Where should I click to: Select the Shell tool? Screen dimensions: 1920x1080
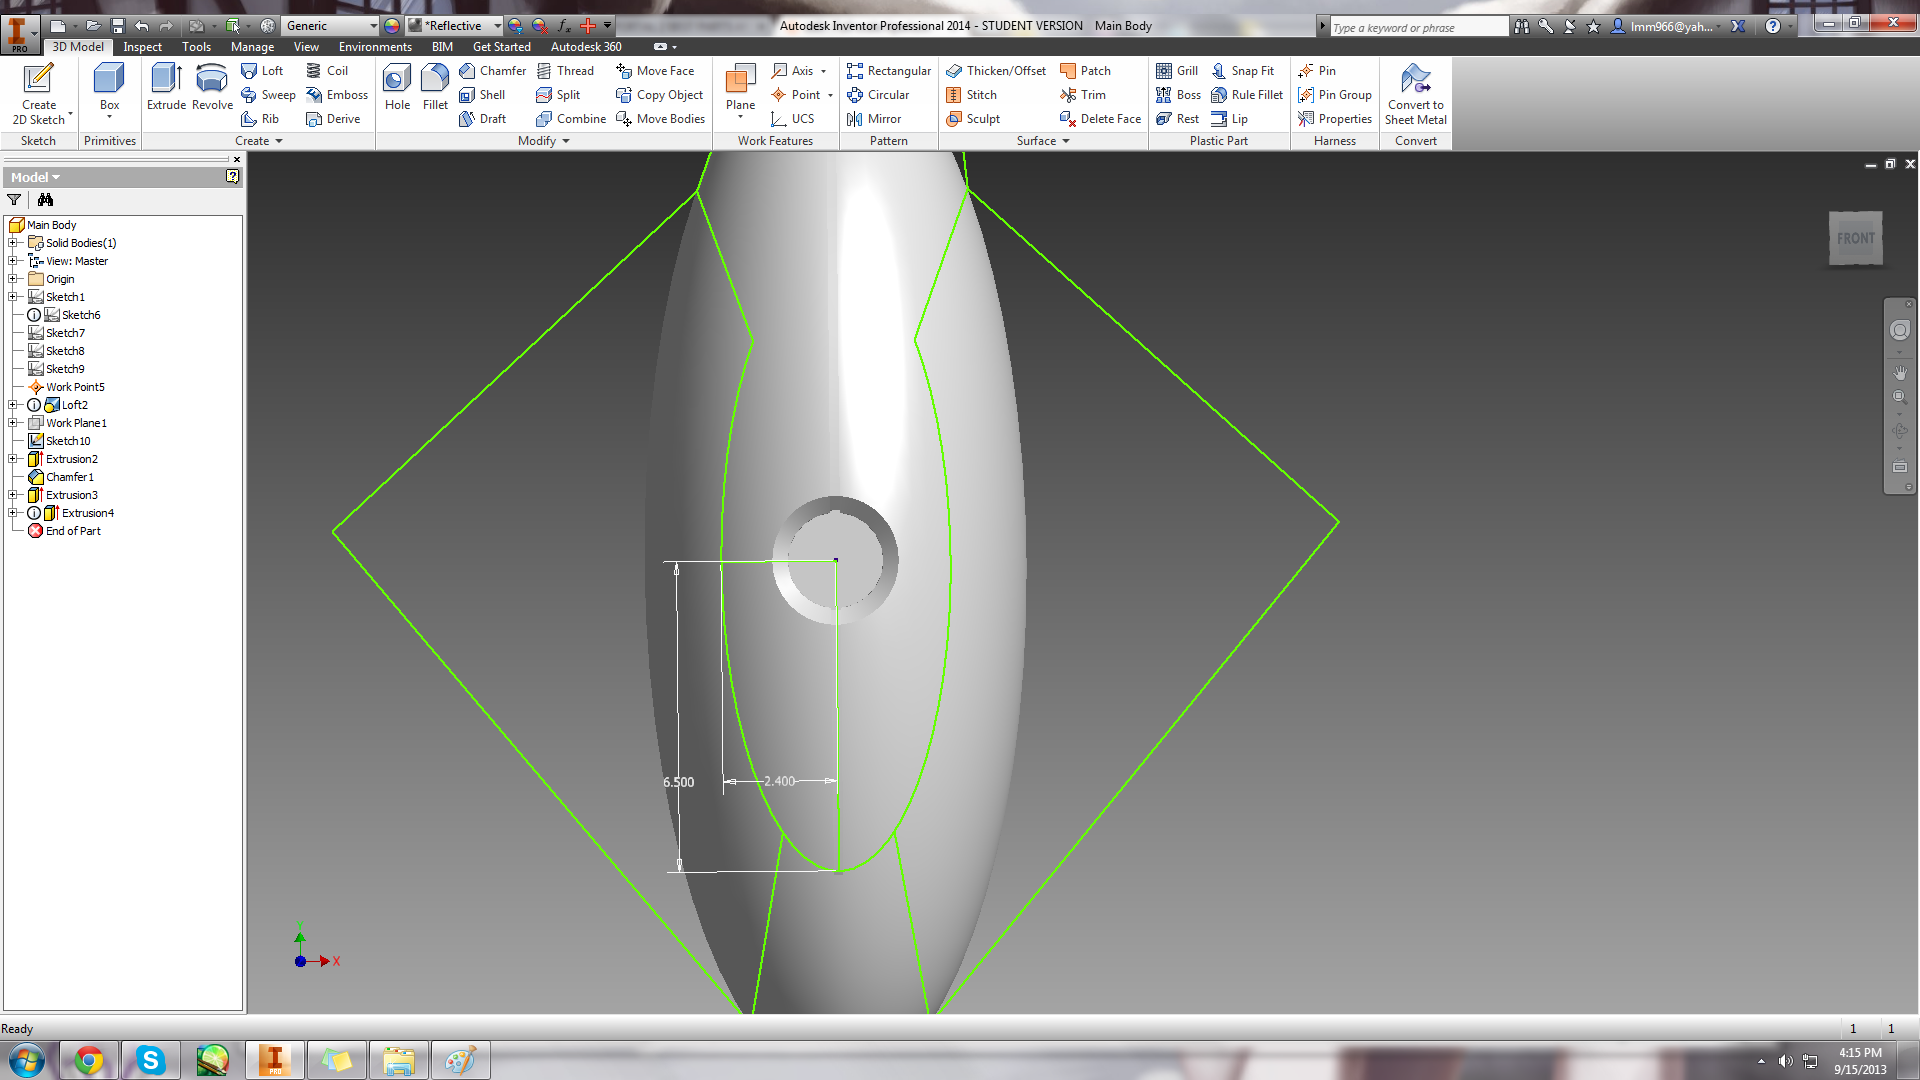(482, 95)
